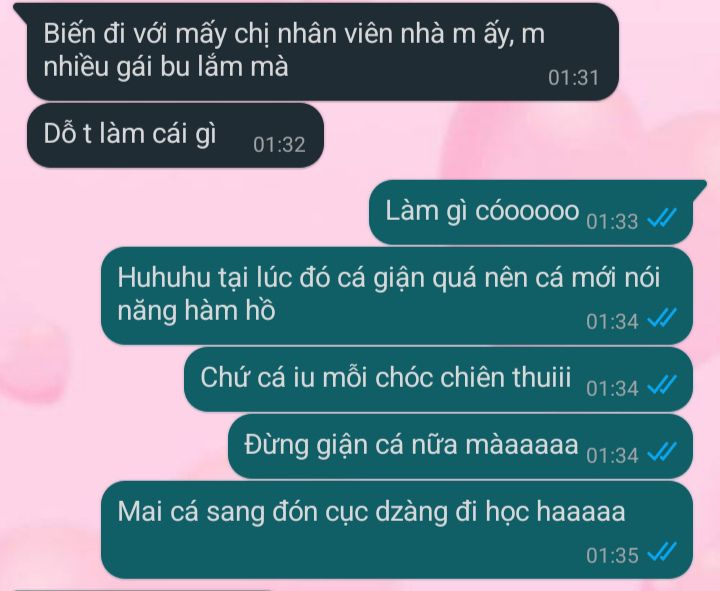Select the 'Làm gì cóooooo' message bubble
This screenshot has width=720, height=591.
coord(531,212)
